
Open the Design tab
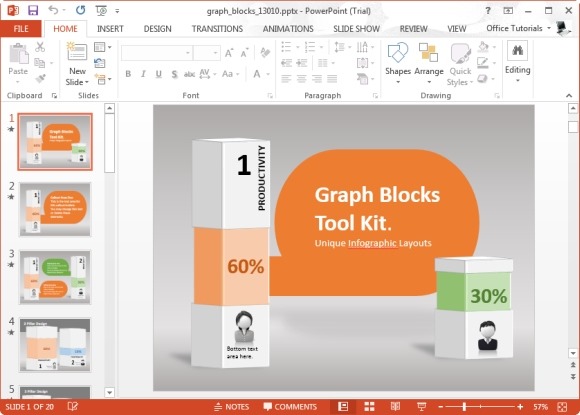point(158,29)
